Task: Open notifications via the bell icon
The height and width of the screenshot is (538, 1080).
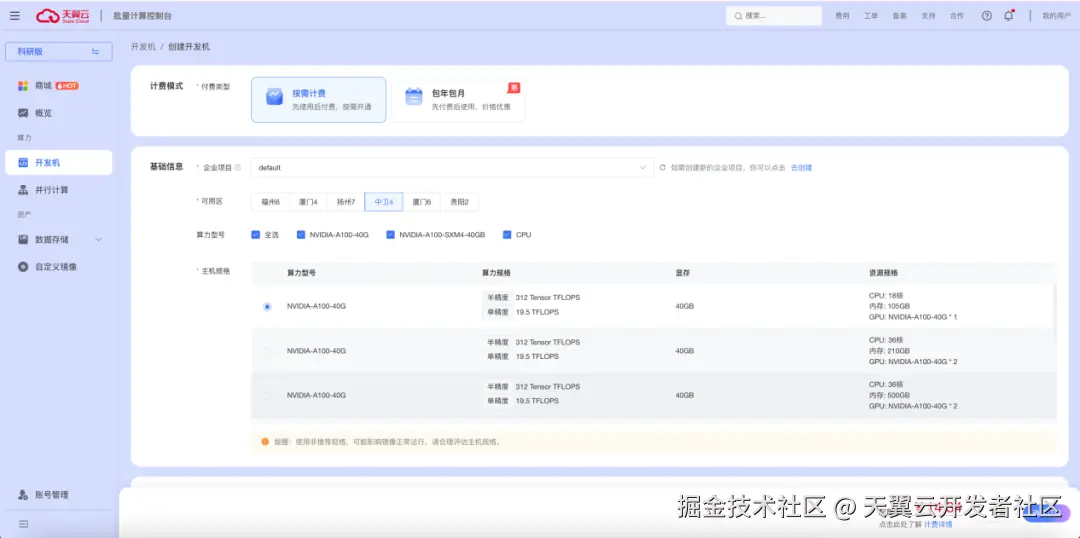Action: point(1008,16)
